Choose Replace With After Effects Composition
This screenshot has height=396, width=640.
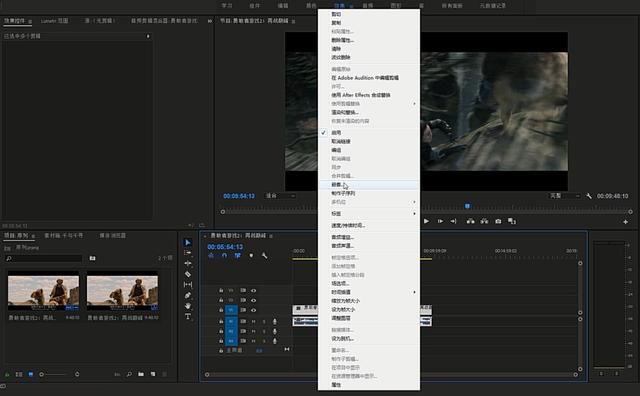pos(369,95)
